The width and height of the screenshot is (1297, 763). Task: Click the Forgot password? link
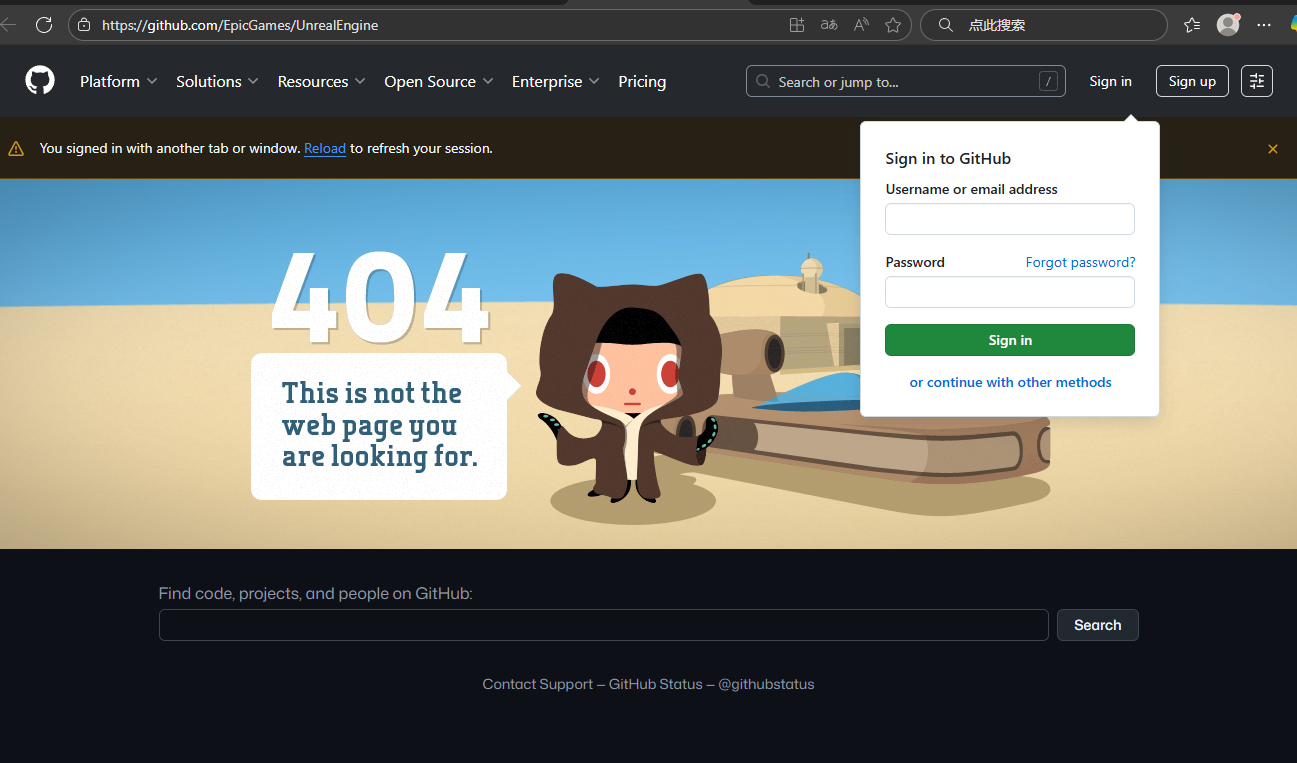(1080, 262)
